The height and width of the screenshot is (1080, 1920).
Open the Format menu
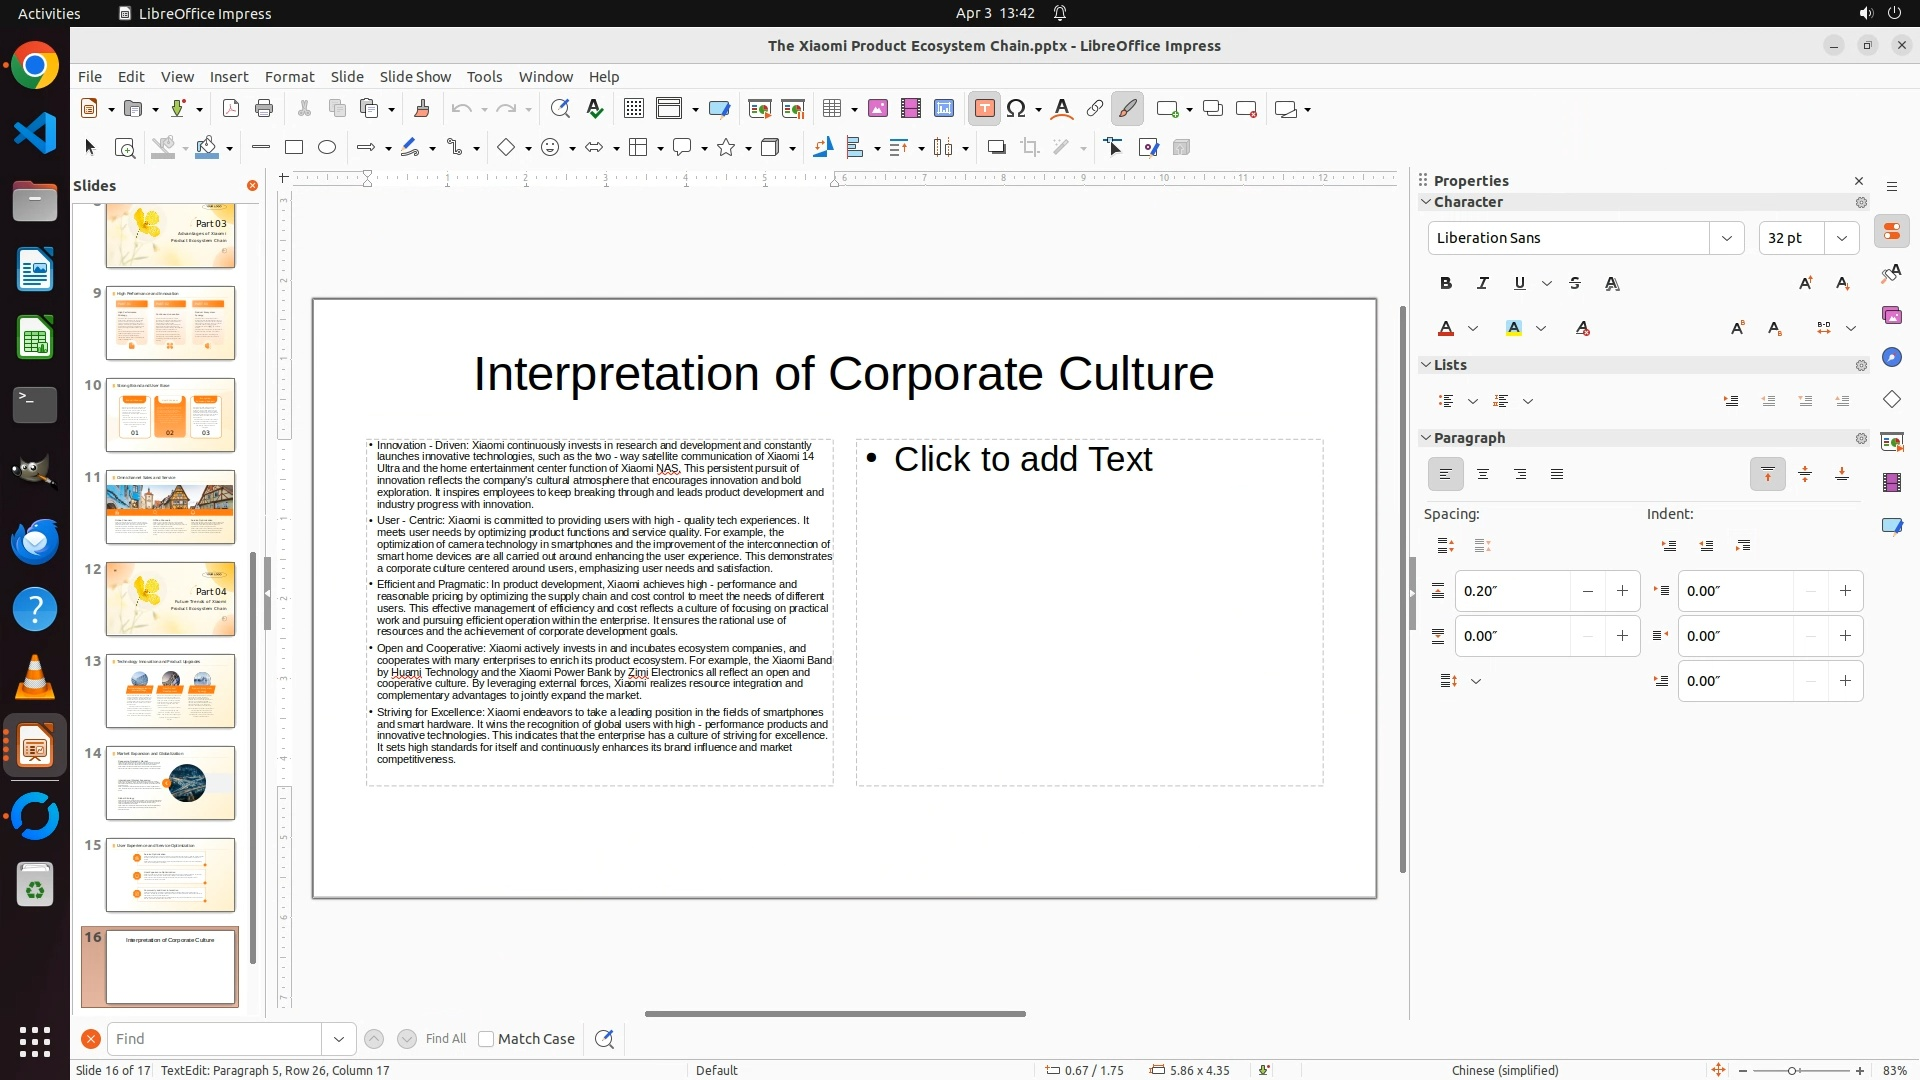click(289, 77)
